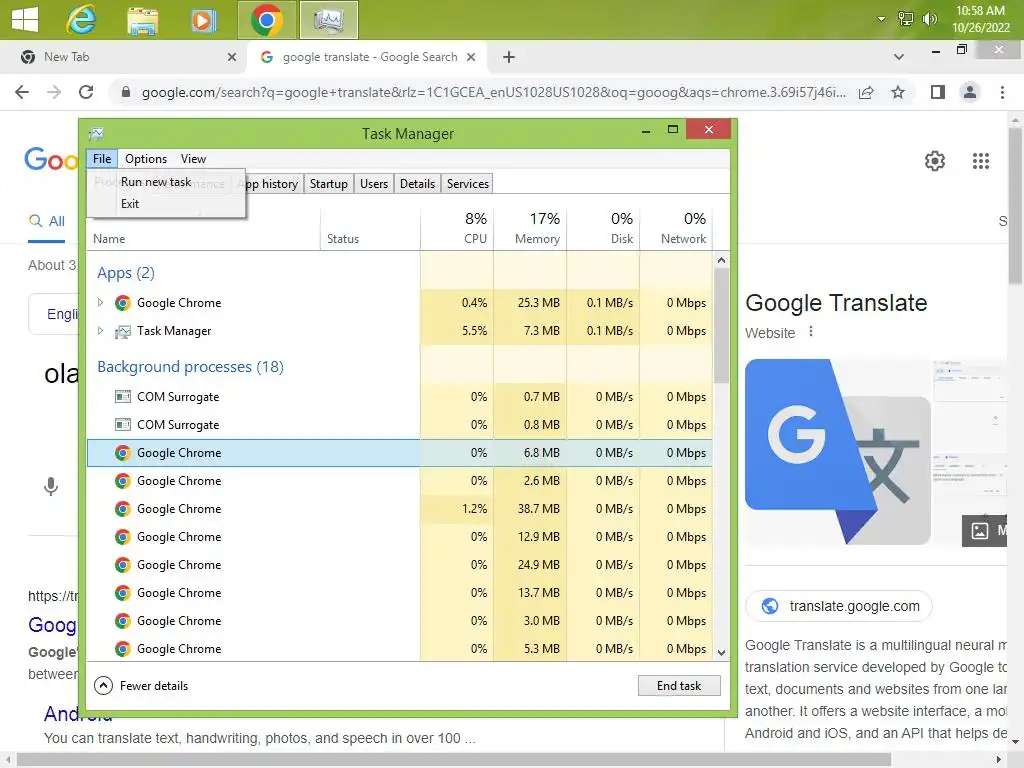Choose Run new task from File menu

(155, 182)
